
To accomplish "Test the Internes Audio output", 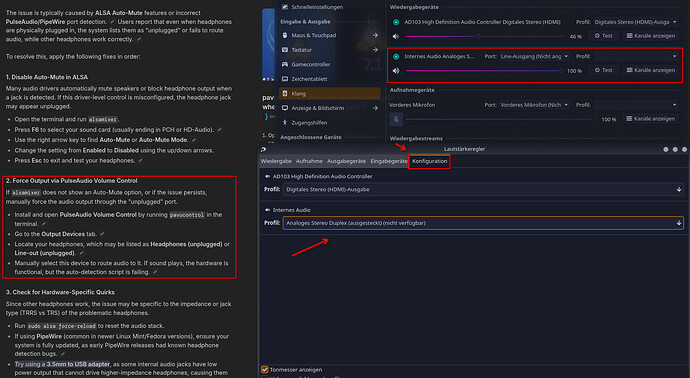I will click(604, 70).
